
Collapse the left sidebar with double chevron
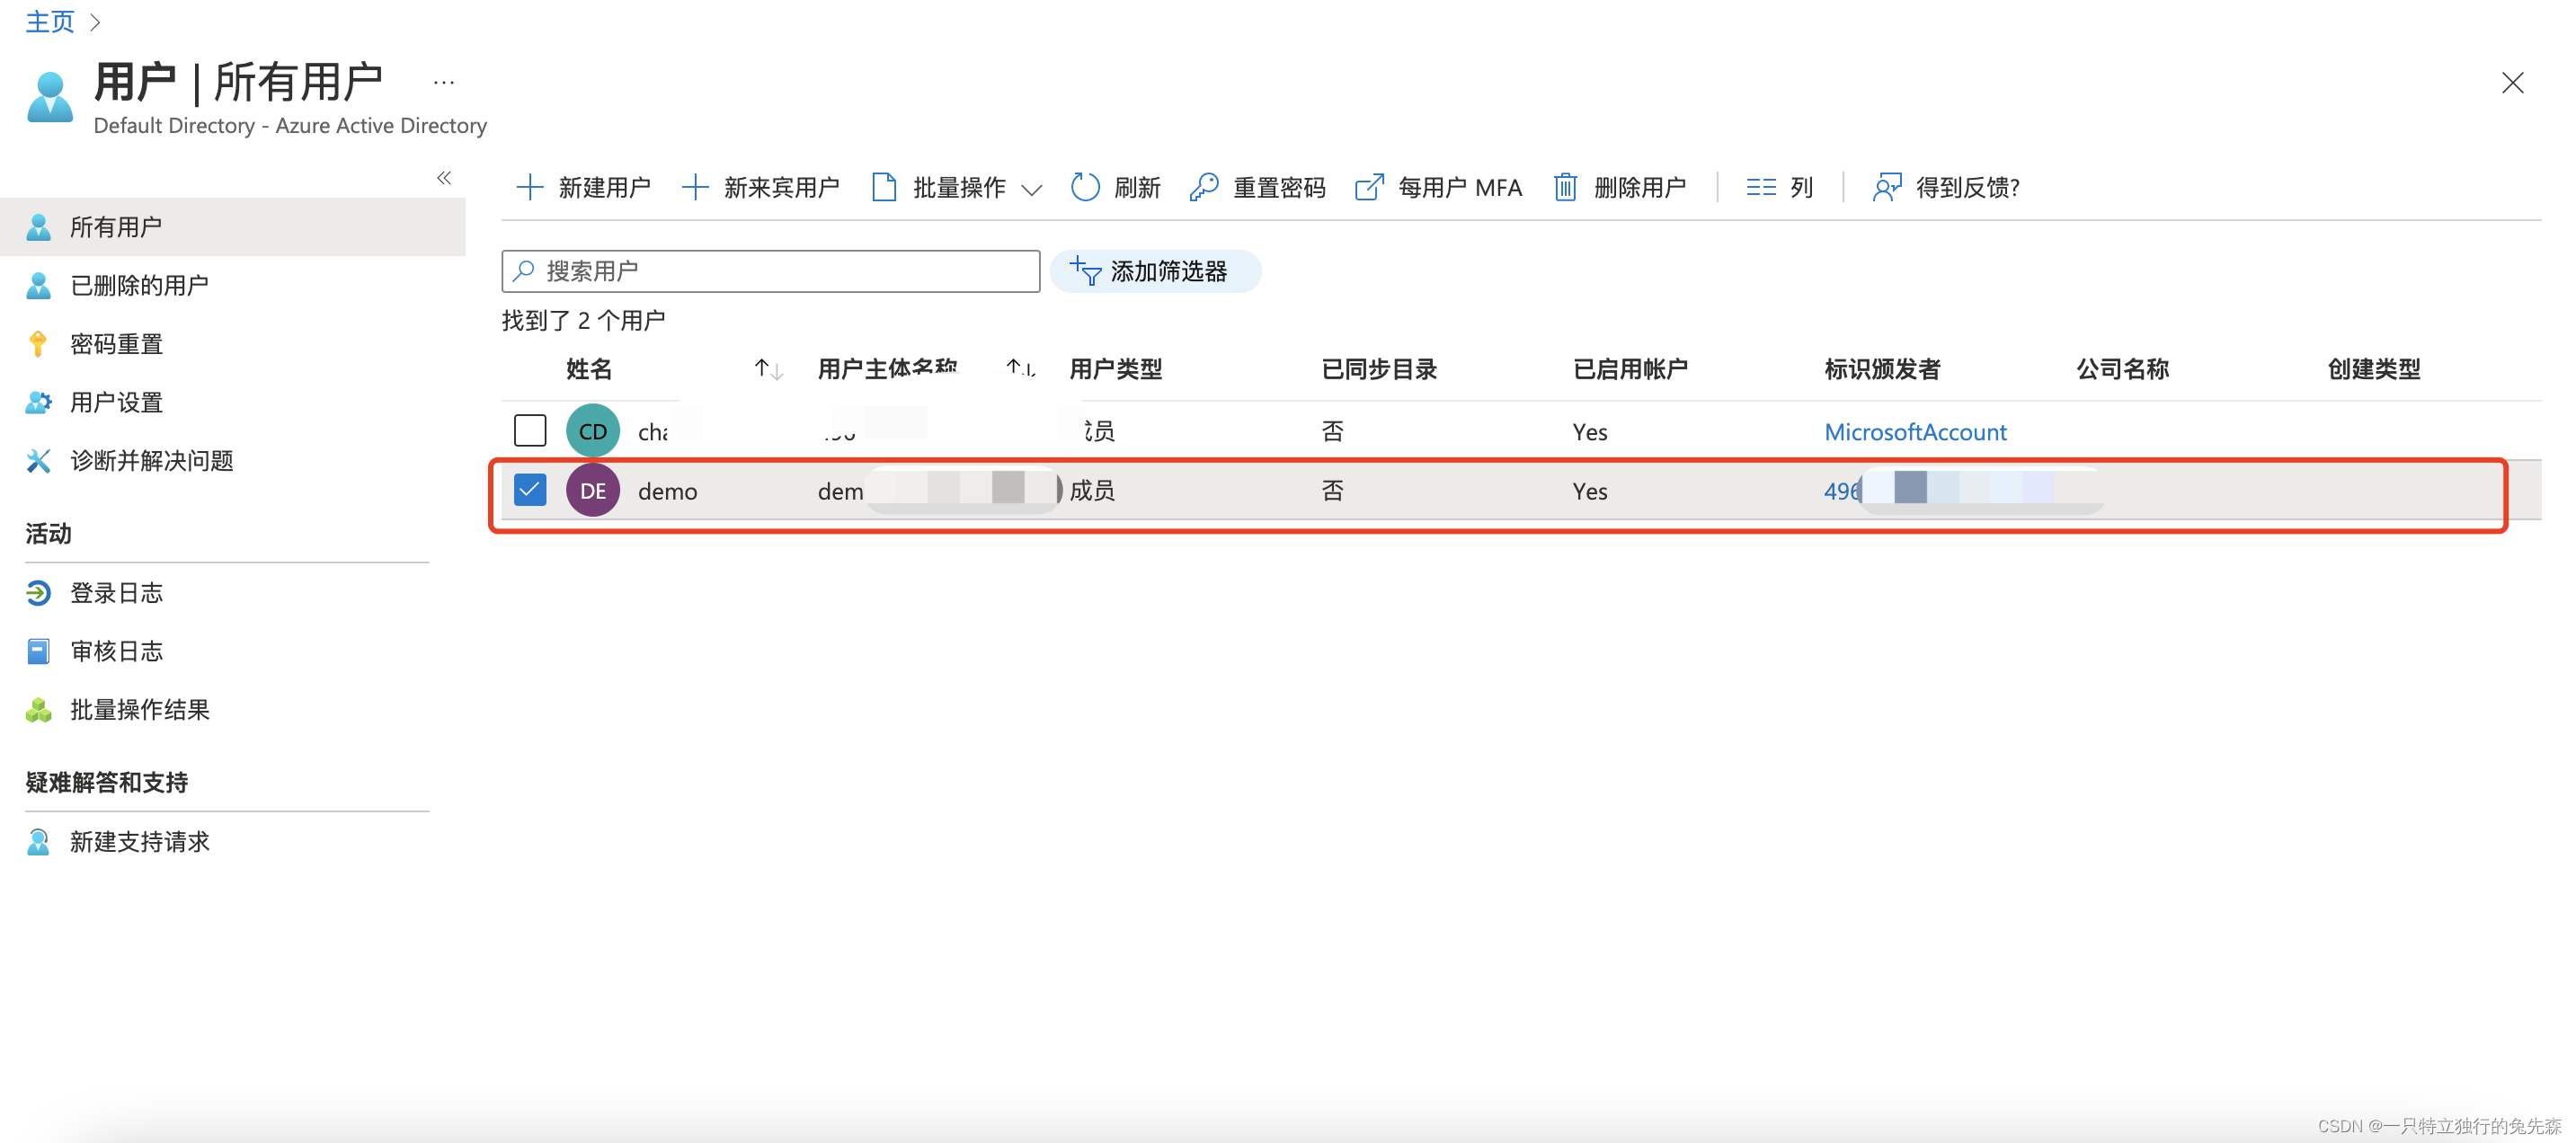(x=444, y=178)
